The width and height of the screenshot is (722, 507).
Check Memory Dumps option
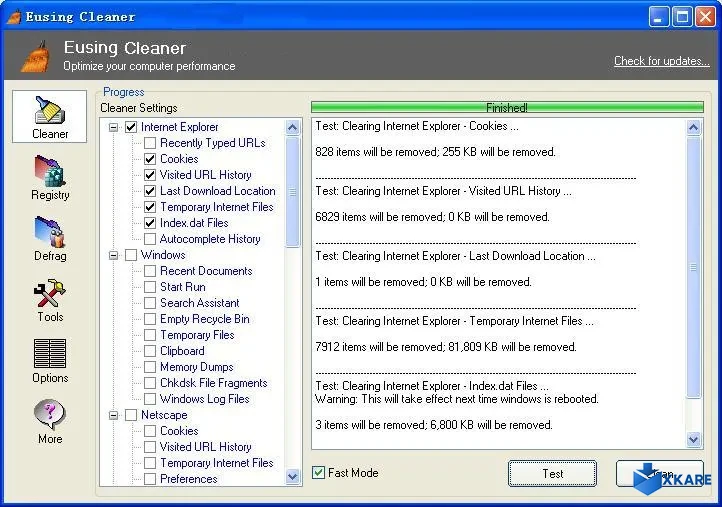tap(150, 367)
